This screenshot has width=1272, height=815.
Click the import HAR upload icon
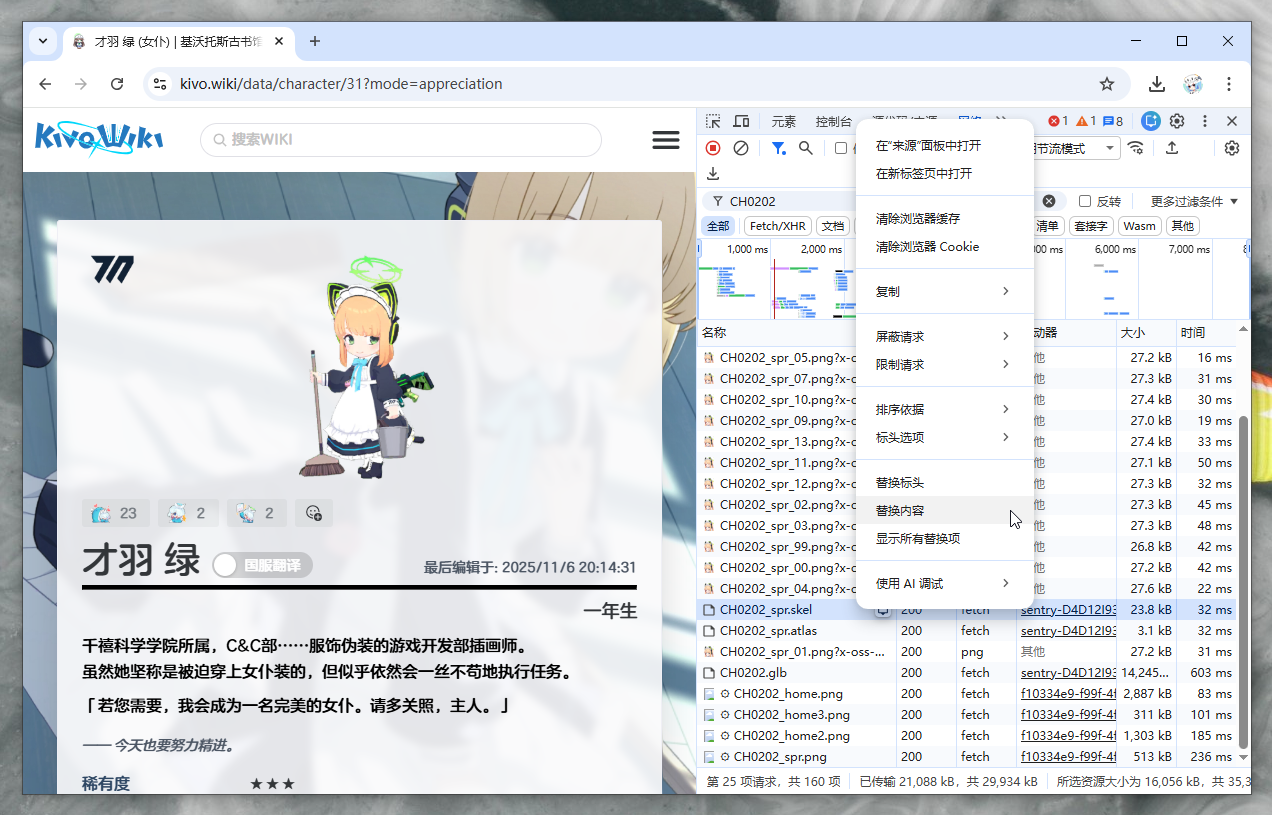1172,148
